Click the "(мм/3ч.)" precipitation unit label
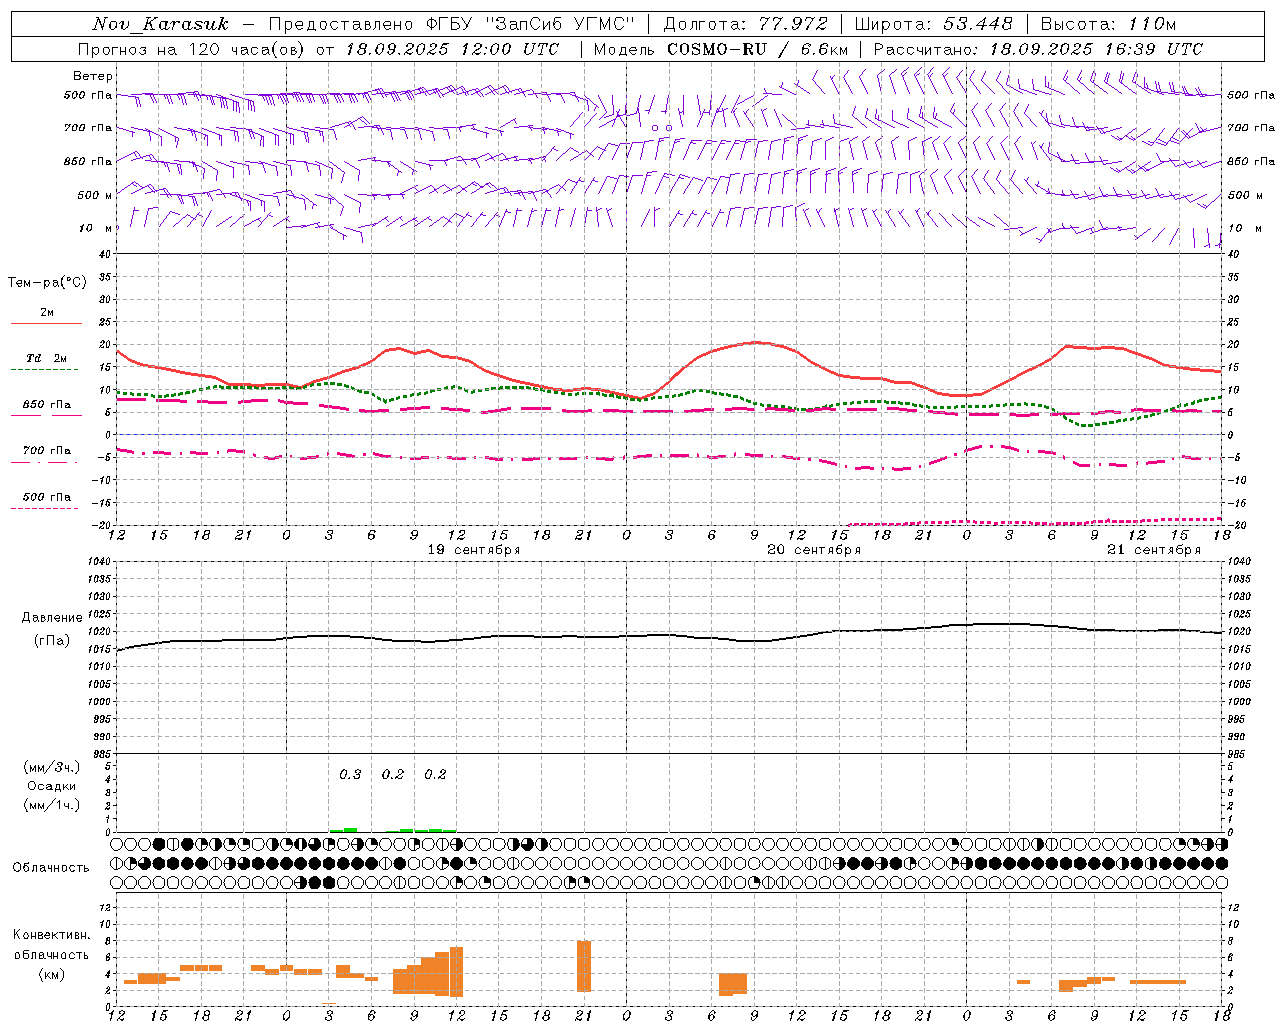Viewport: 1280px width, 1024px height. (x=52, y=767)
